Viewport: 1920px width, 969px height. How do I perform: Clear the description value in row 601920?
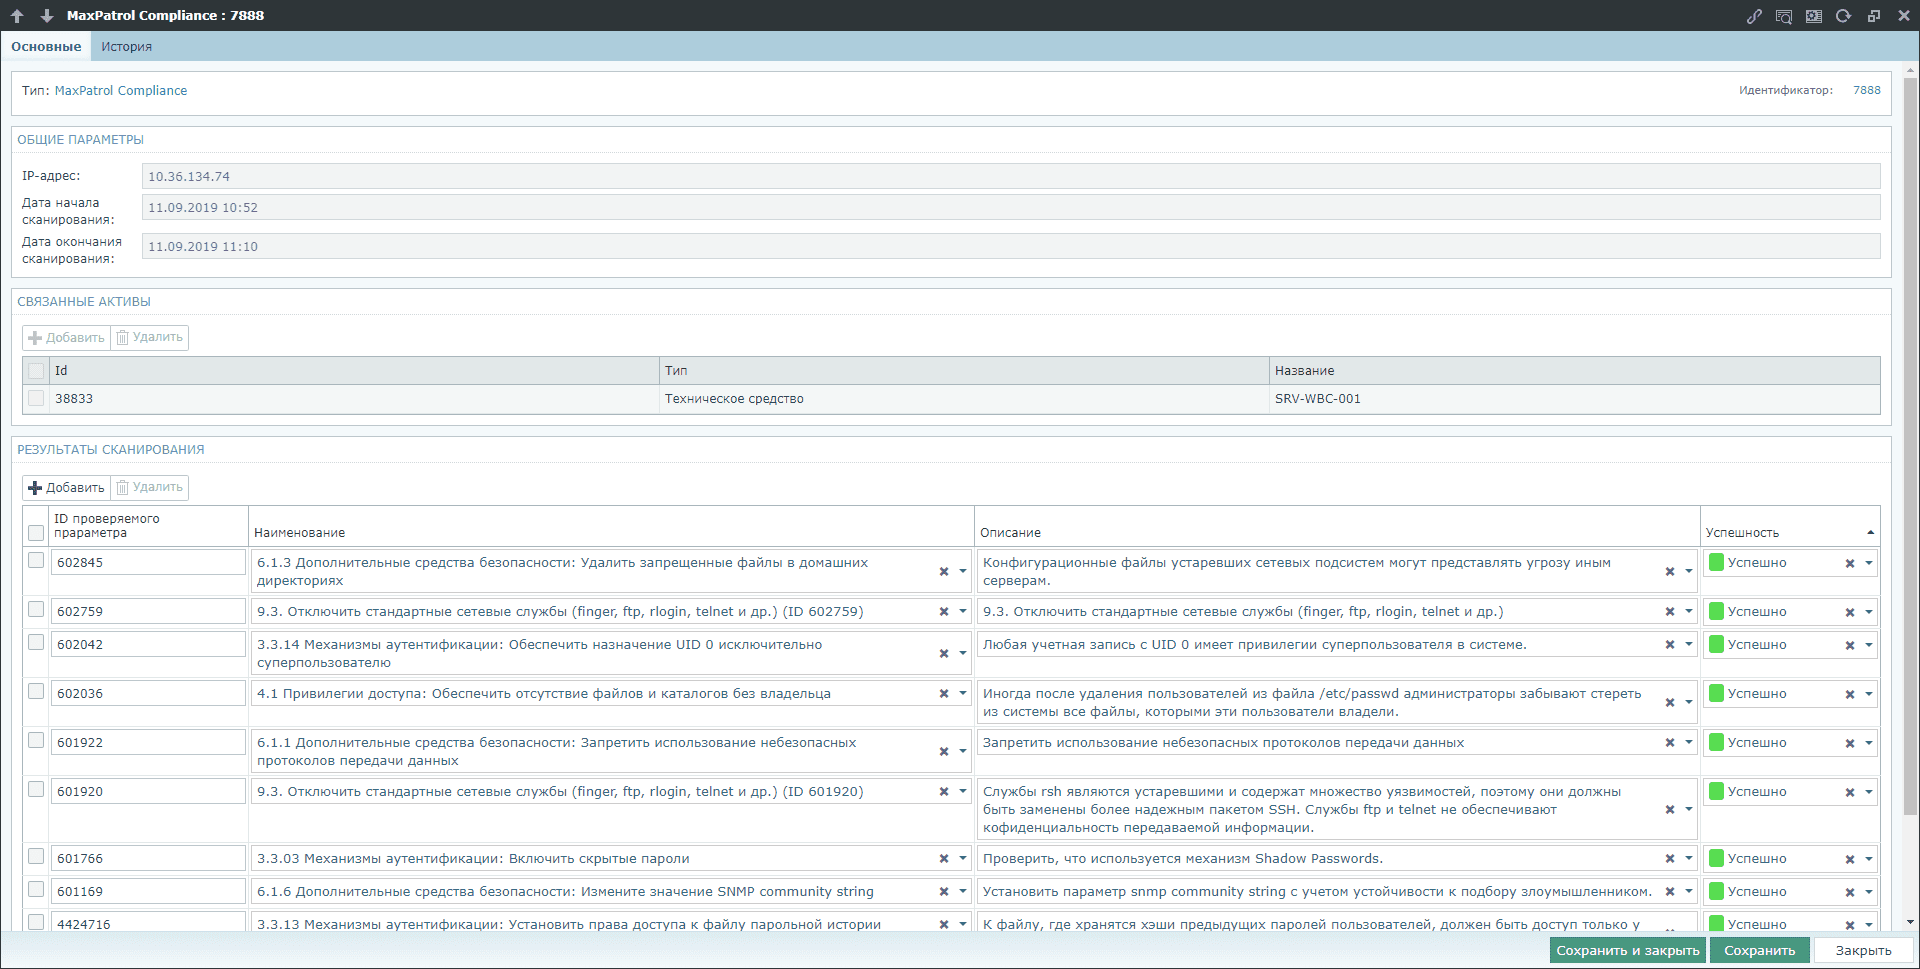click(x=1670, y=810)
